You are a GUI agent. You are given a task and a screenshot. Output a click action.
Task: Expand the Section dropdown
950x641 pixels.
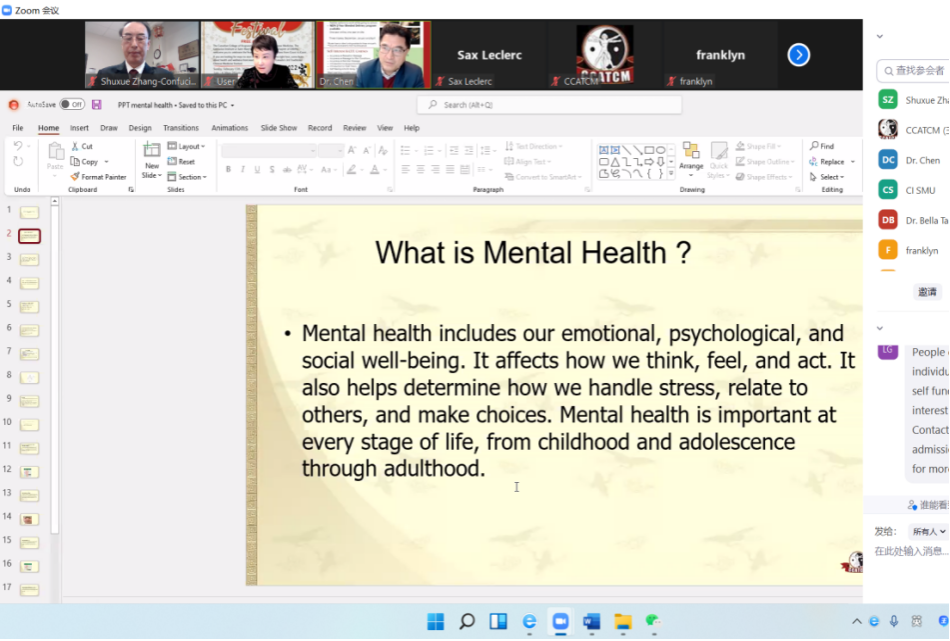pyautogui.click(x=187, y=177)
